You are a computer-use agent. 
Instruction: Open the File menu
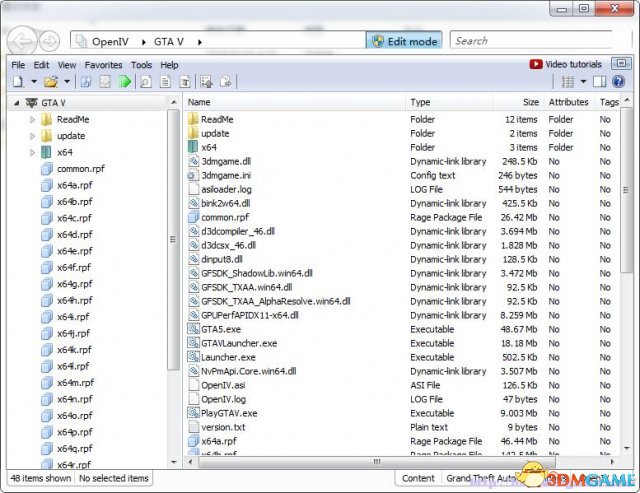[18, 65]
